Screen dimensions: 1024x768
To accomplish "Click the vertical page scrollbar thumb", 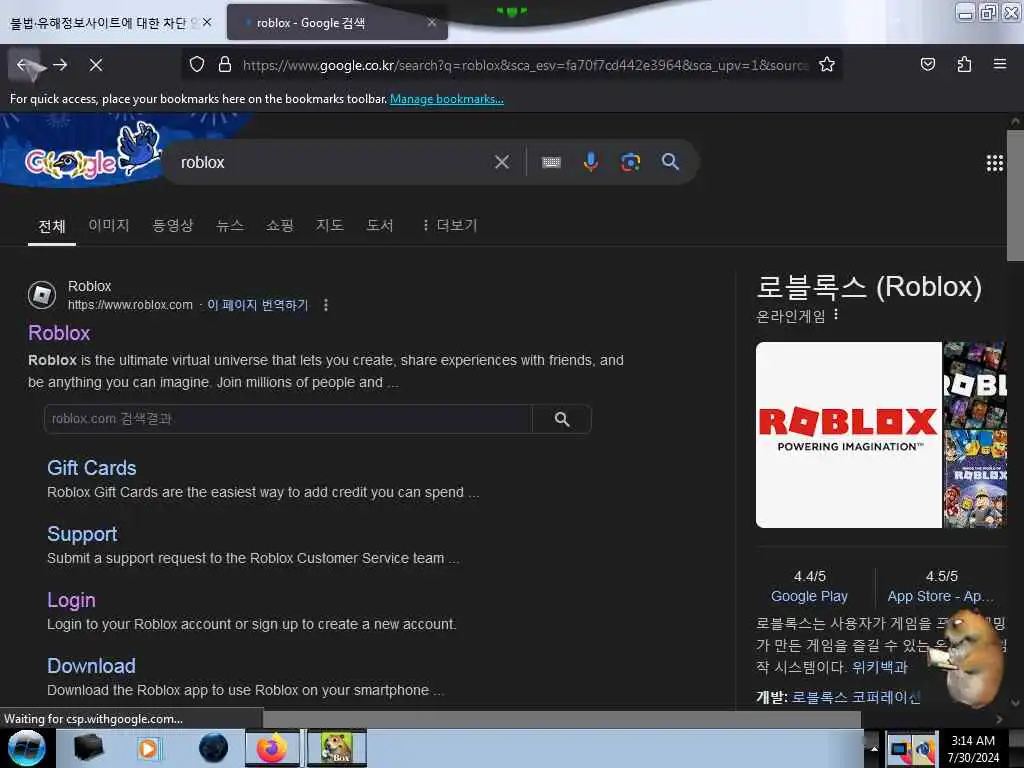I will point(1015,196).
